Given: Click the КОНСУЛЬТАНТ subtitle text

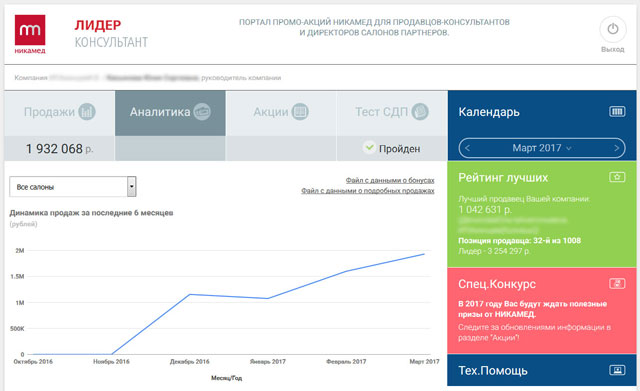Looking at the screenshot, I should pyautogui.click(x=111, y=42).
